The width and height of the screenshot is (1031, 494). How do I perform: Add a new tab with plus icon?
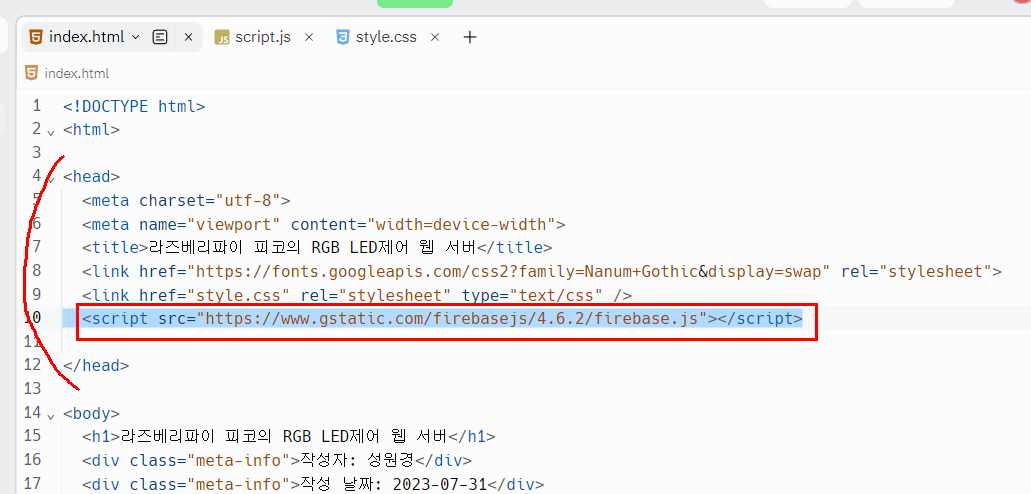469,37
